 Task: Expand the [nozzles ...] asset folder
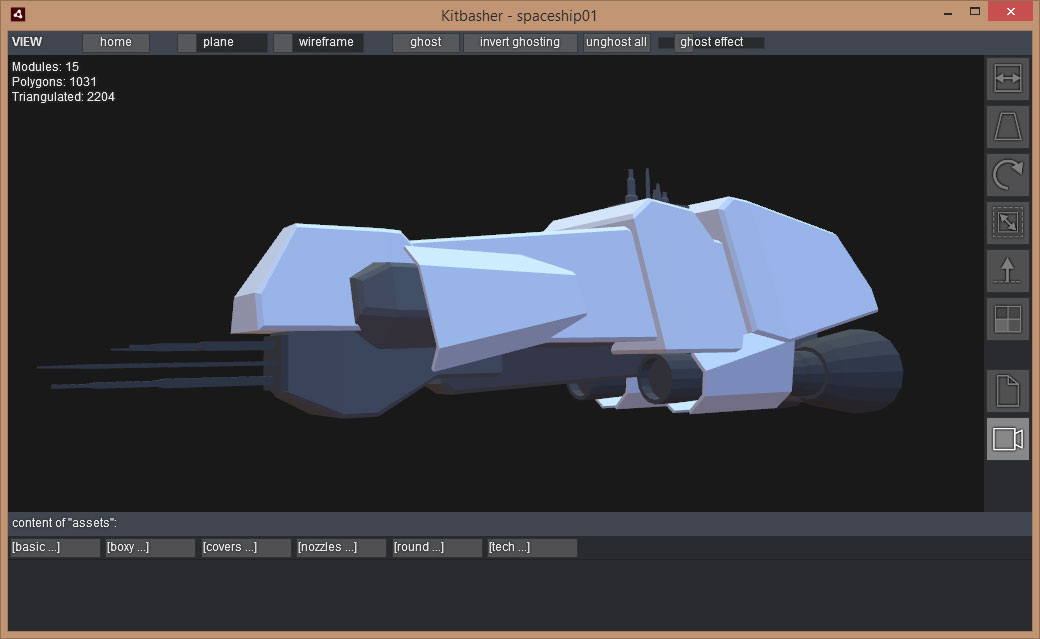point(341,548)
